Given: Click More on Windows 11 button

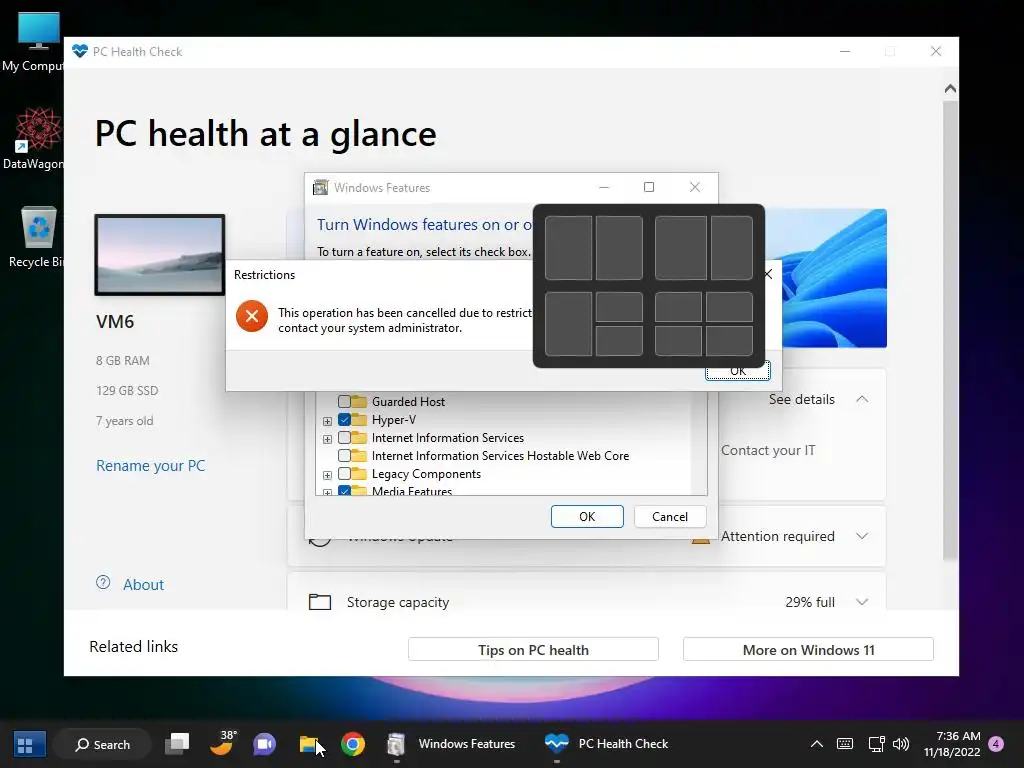Looking at the screenshot, I should [808, 650].
